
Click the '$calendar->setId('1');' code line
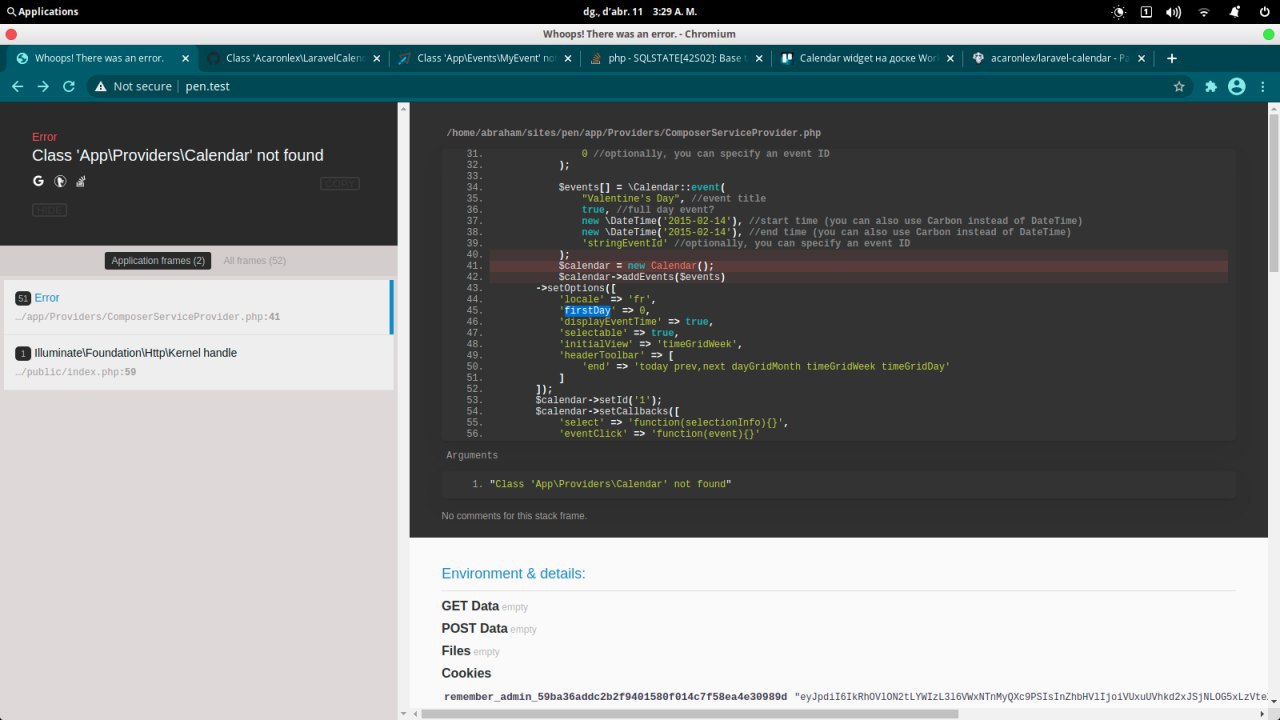(x=599, y=400)
